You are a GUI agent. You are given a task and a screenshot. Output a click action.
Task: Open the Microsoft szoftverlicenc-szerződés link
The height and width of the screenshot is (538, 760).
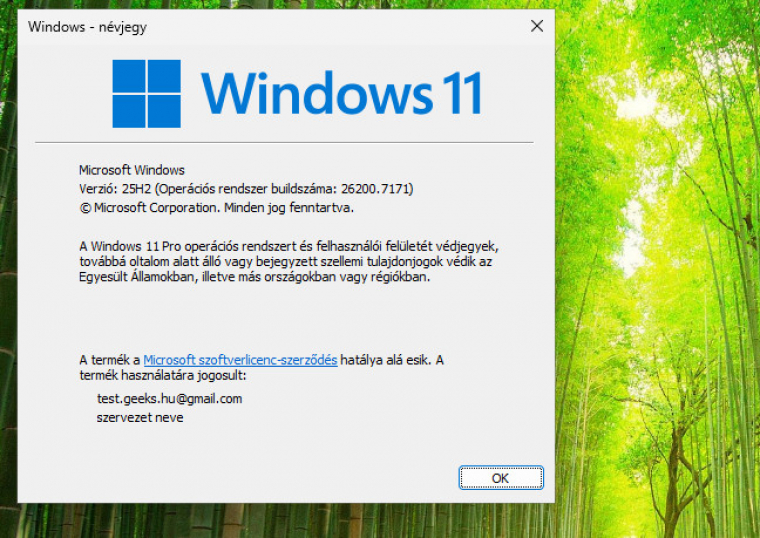pyautogui.click(x=240, y=360)
